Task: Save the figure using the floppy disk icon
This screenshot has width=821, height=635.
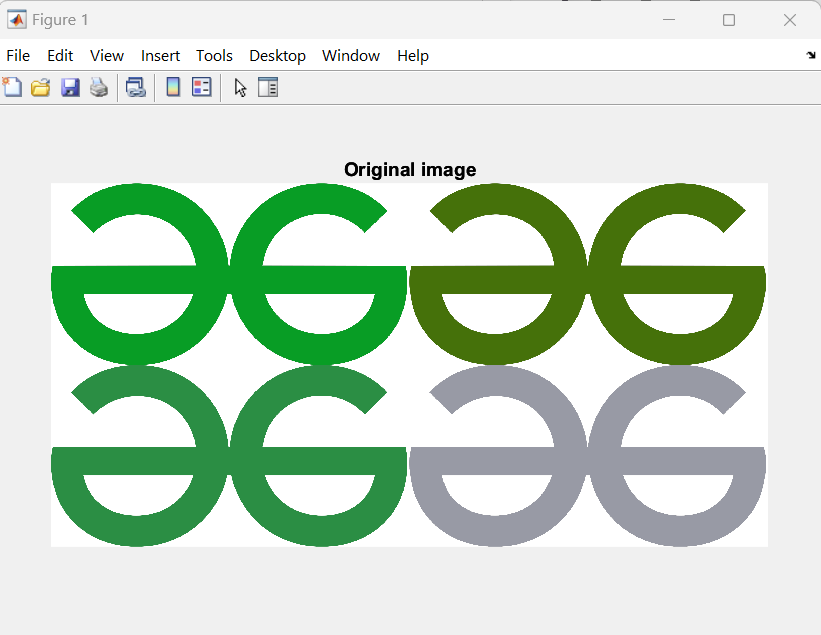Action: [x=70, y=87]
